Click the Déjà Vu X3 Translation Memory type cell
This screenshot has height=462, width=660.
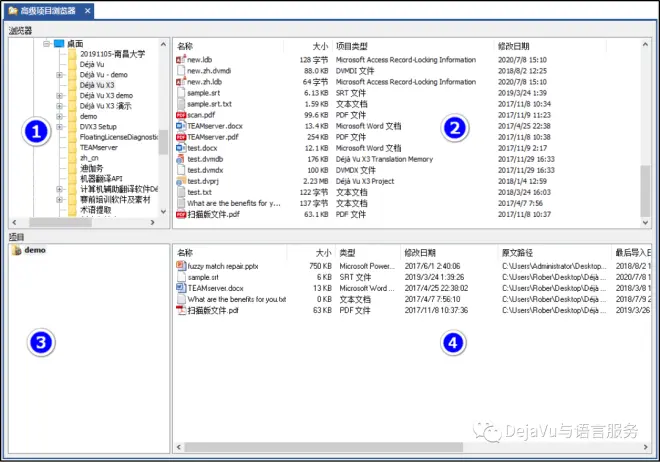tap(384, 159)
